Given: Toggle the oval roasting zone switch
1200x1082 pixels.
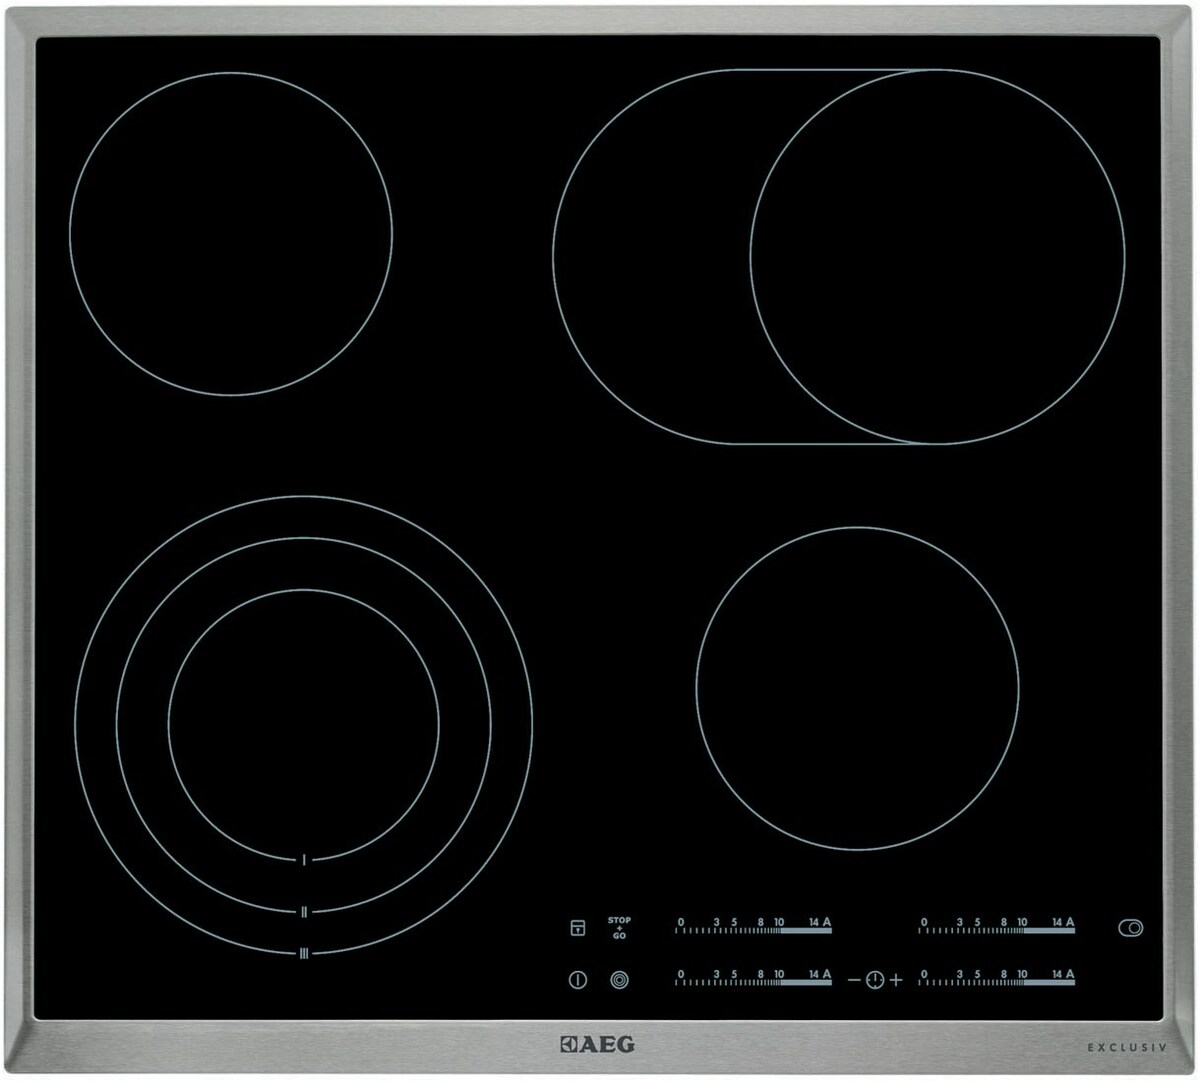Looking at the screenshot, I should click(x=1130, y=928).
